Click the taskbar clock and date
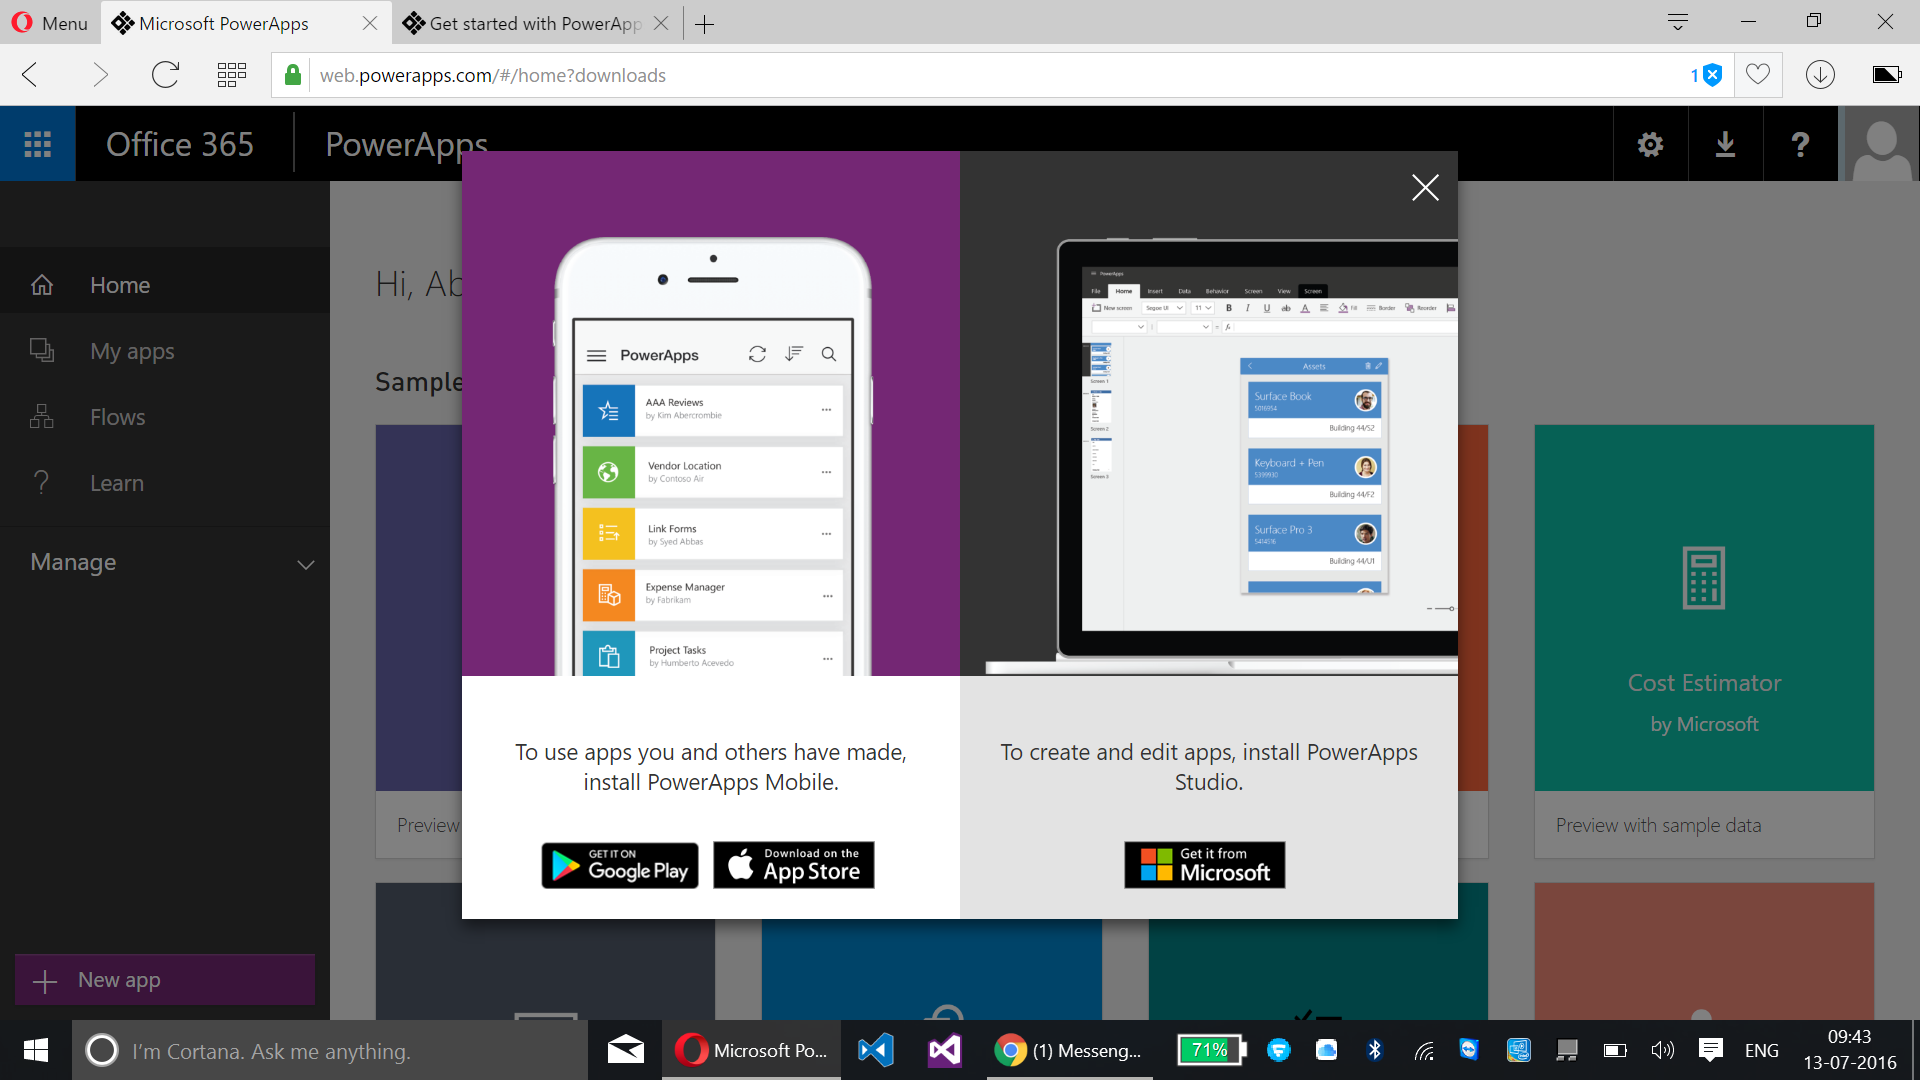 click(1849, 1050)
